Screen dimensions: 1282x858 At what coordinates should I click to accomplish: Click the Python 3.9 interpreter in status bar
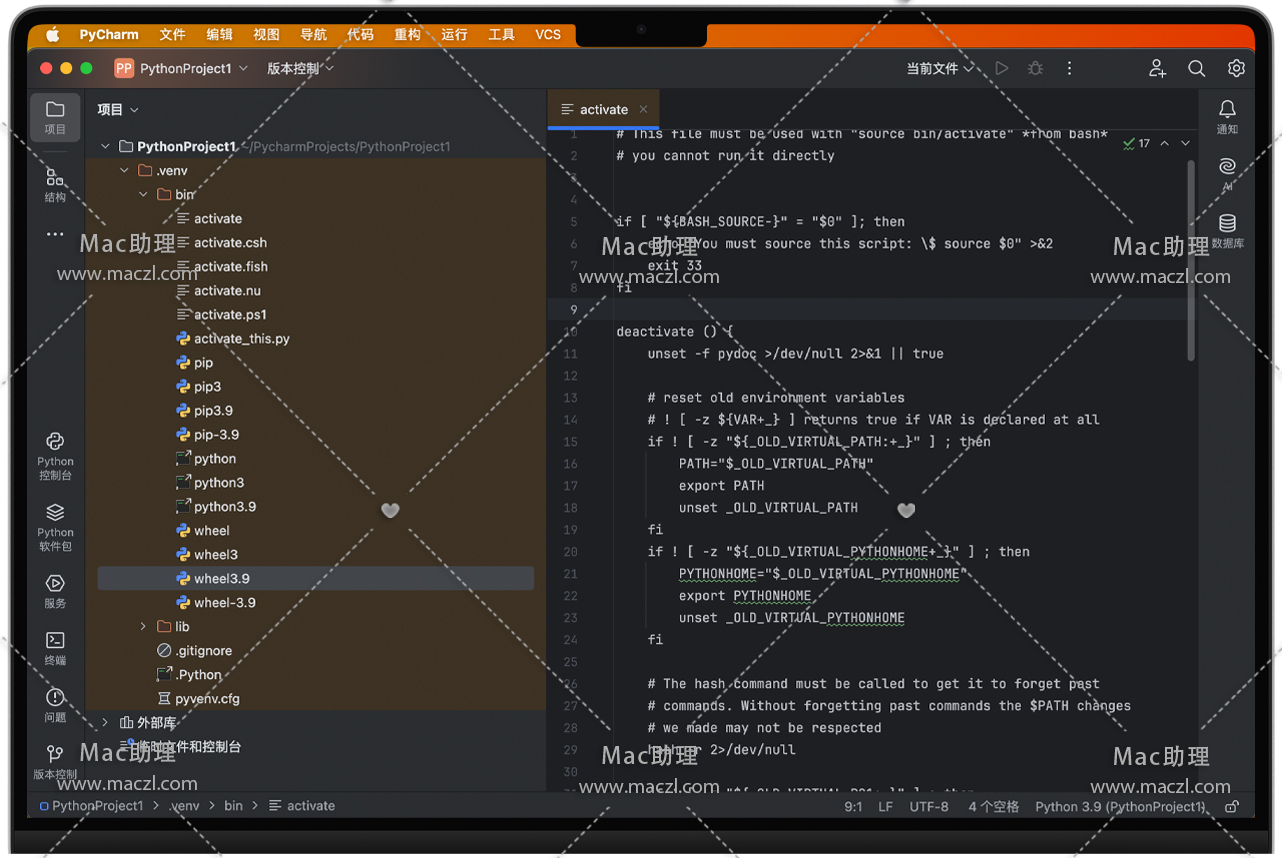point(1119,807)
